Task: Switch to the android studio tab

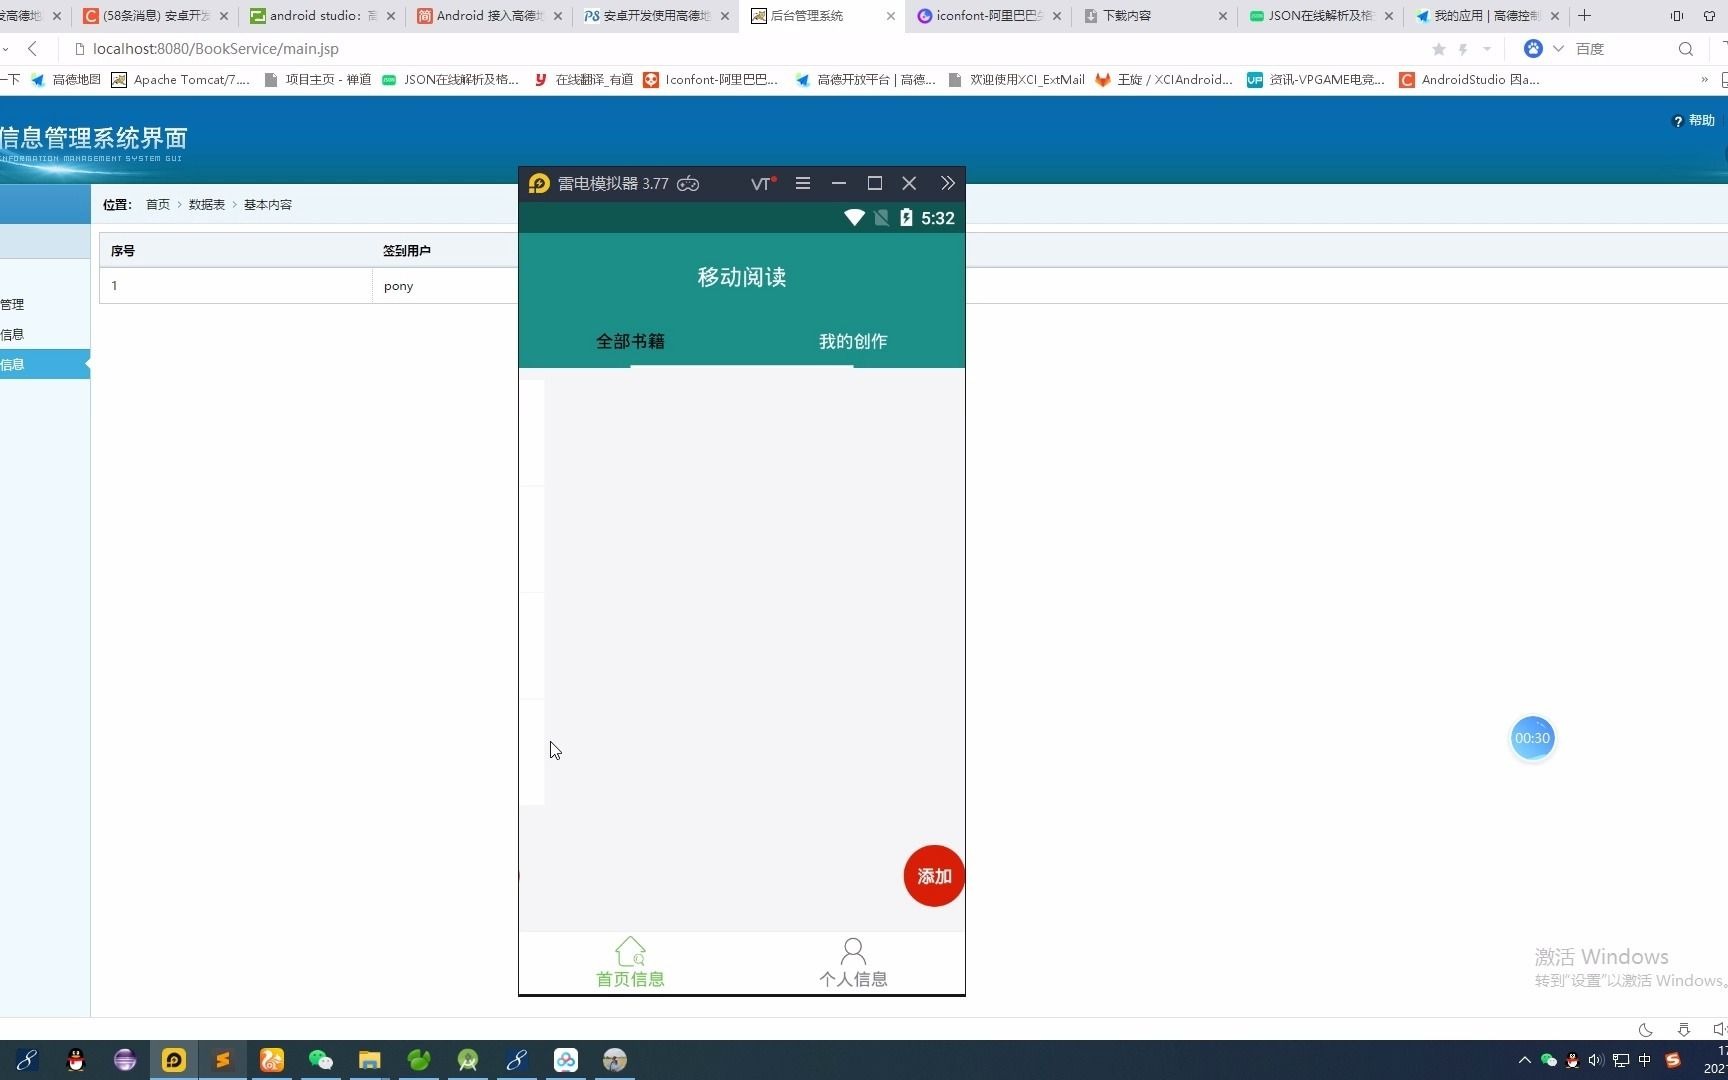Action: pyautogui.click(x=322, y=15)
